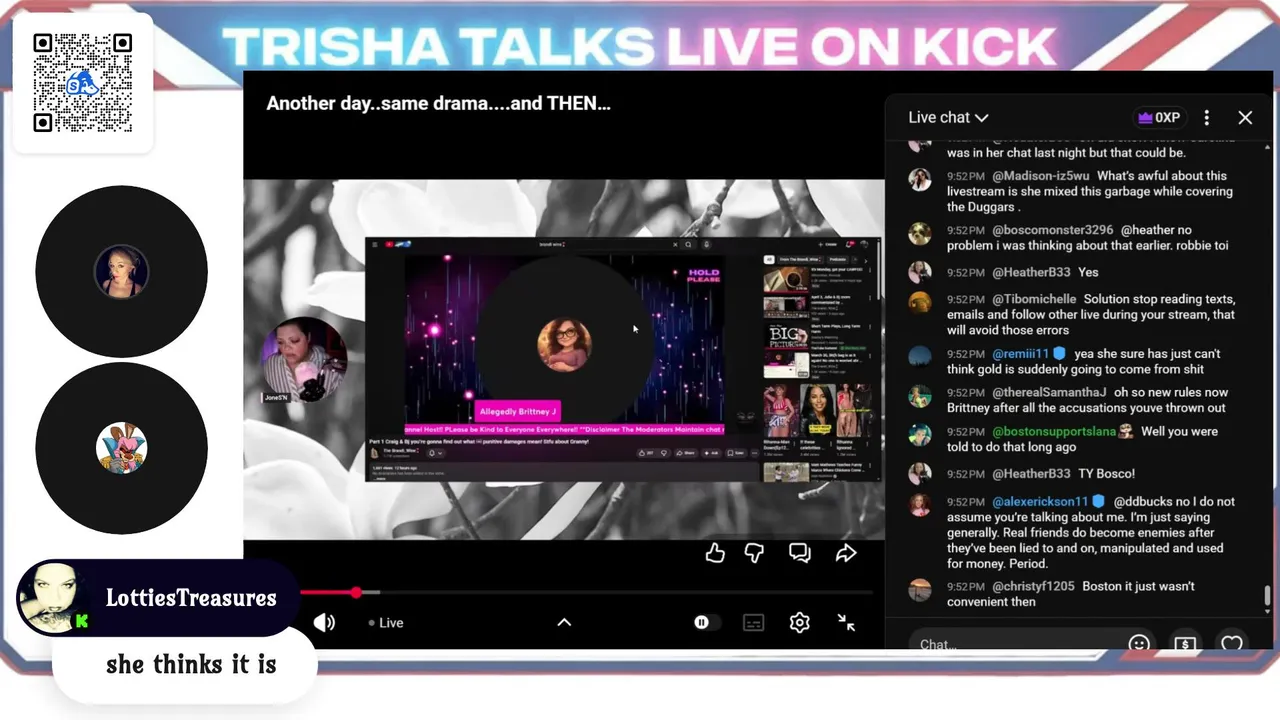Screen dimensions: 1280x720
Task: Click the webcam overlay labeled JoneS'N
Action: pyautogui.click(x=304, y=360)
